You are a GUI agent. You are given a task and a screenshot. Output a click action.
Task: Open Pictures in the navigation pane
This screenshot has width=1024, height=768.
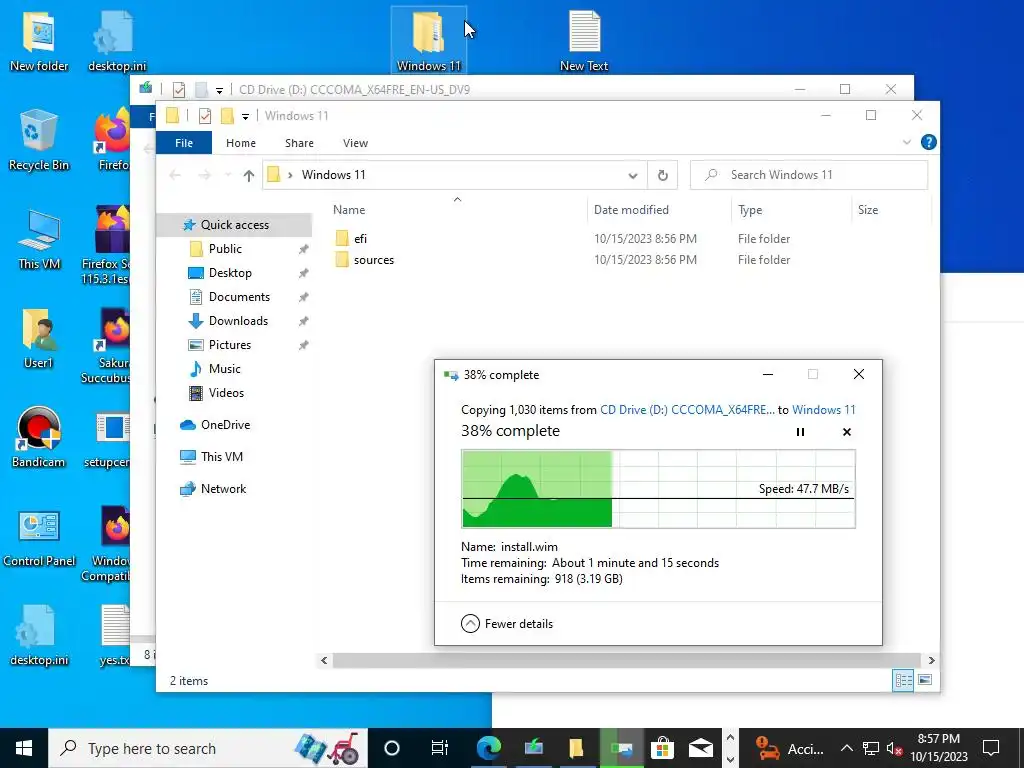pyautogui.click(x=229, y=345)
